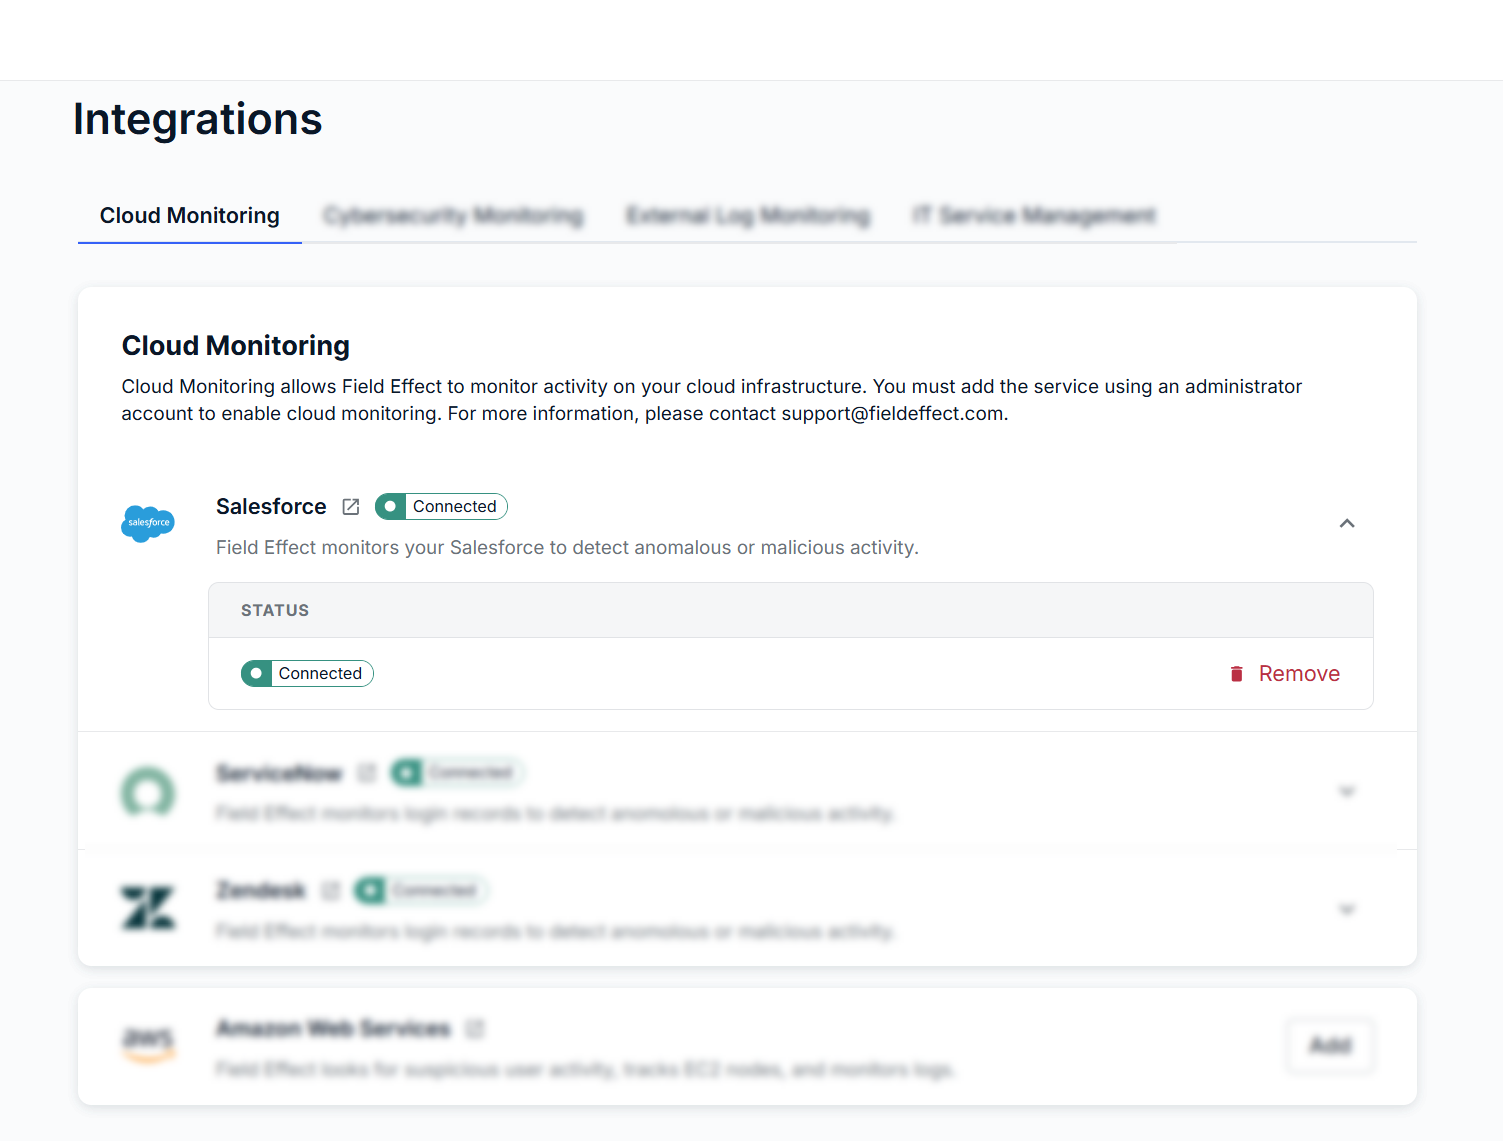The image size is (1503, 1141).
Task: Click the Integrations page heading
Action: [198, 119]
